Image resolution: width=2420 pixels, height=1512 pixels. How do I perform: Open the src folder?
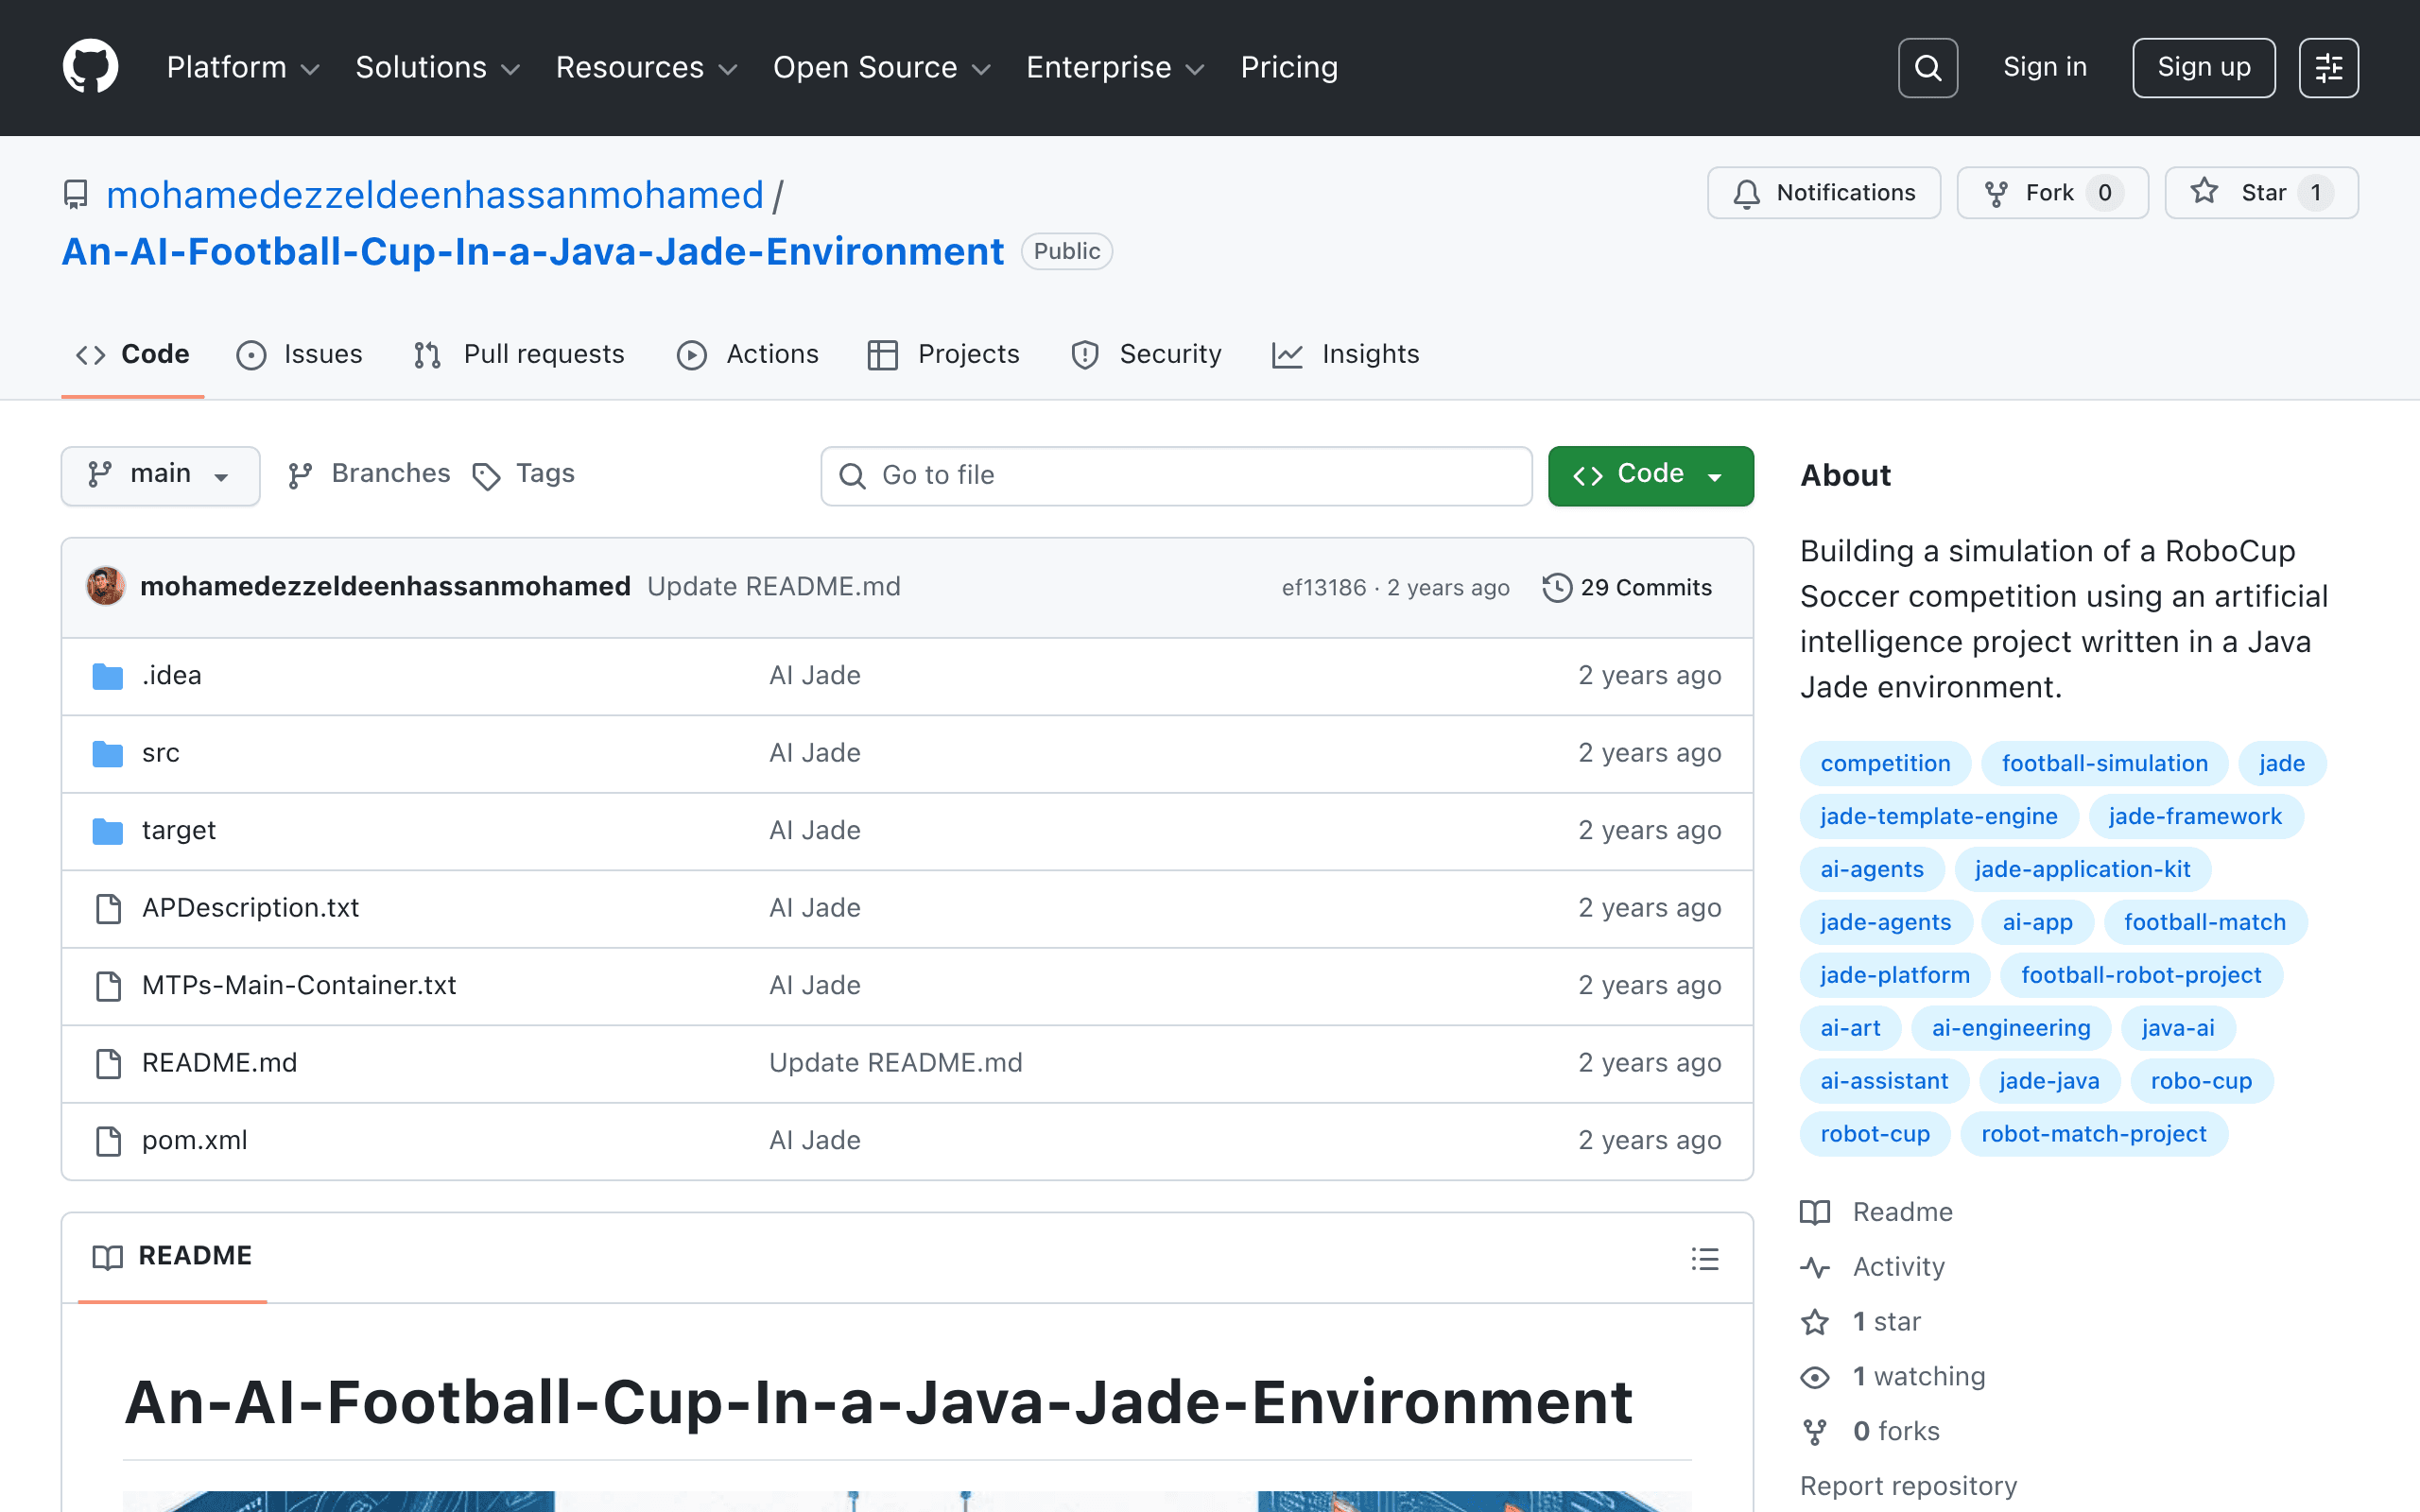(161, 753)
